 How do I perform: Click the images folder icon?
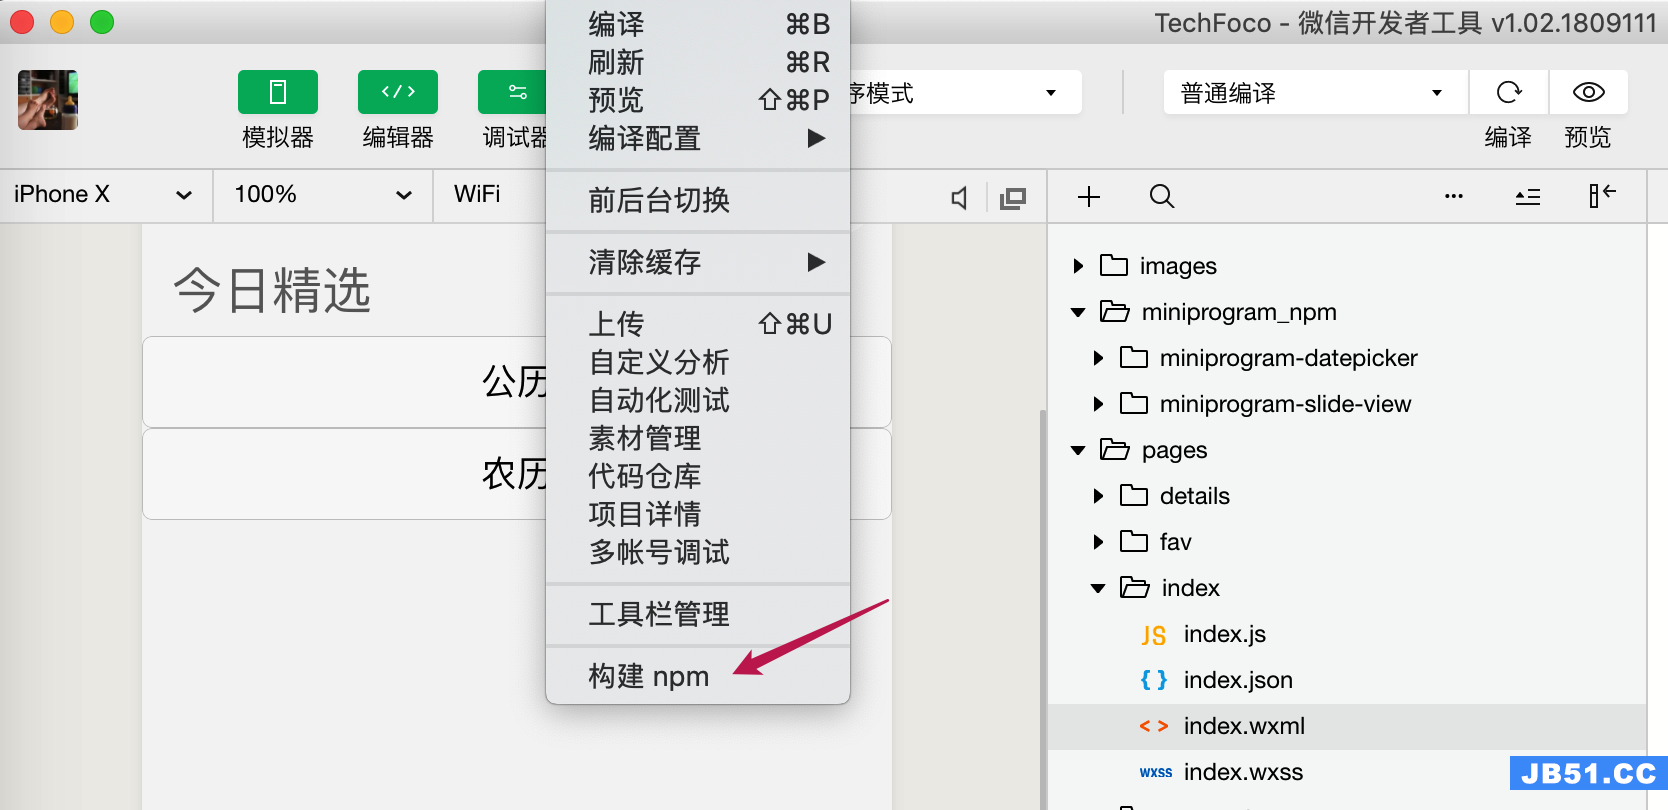pos(1114,265)
